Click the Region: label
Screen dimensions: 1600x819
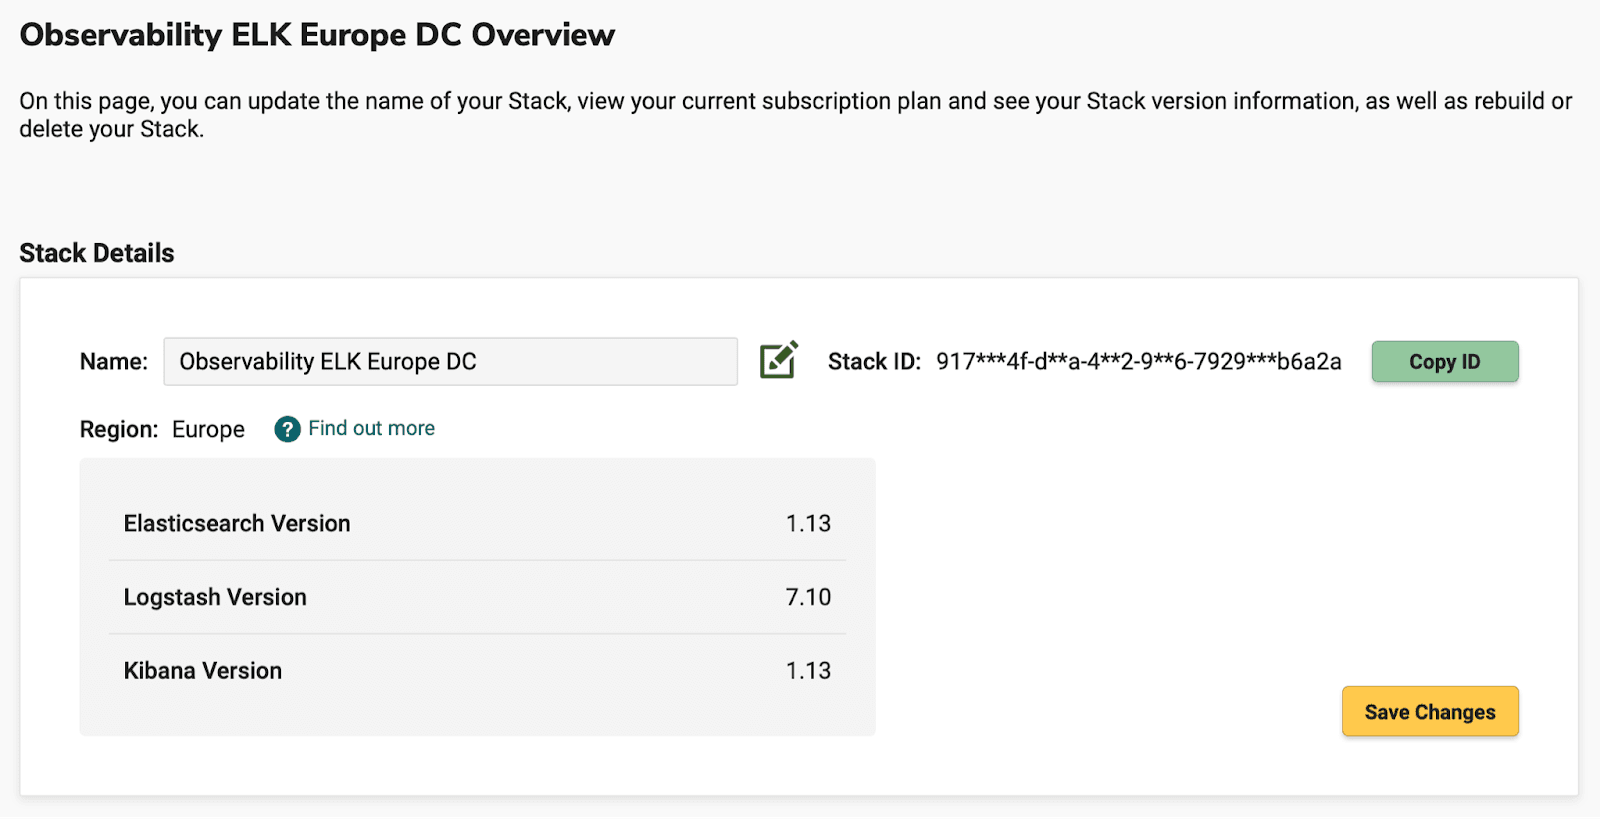pyautogui.click(x=119, y=429)
